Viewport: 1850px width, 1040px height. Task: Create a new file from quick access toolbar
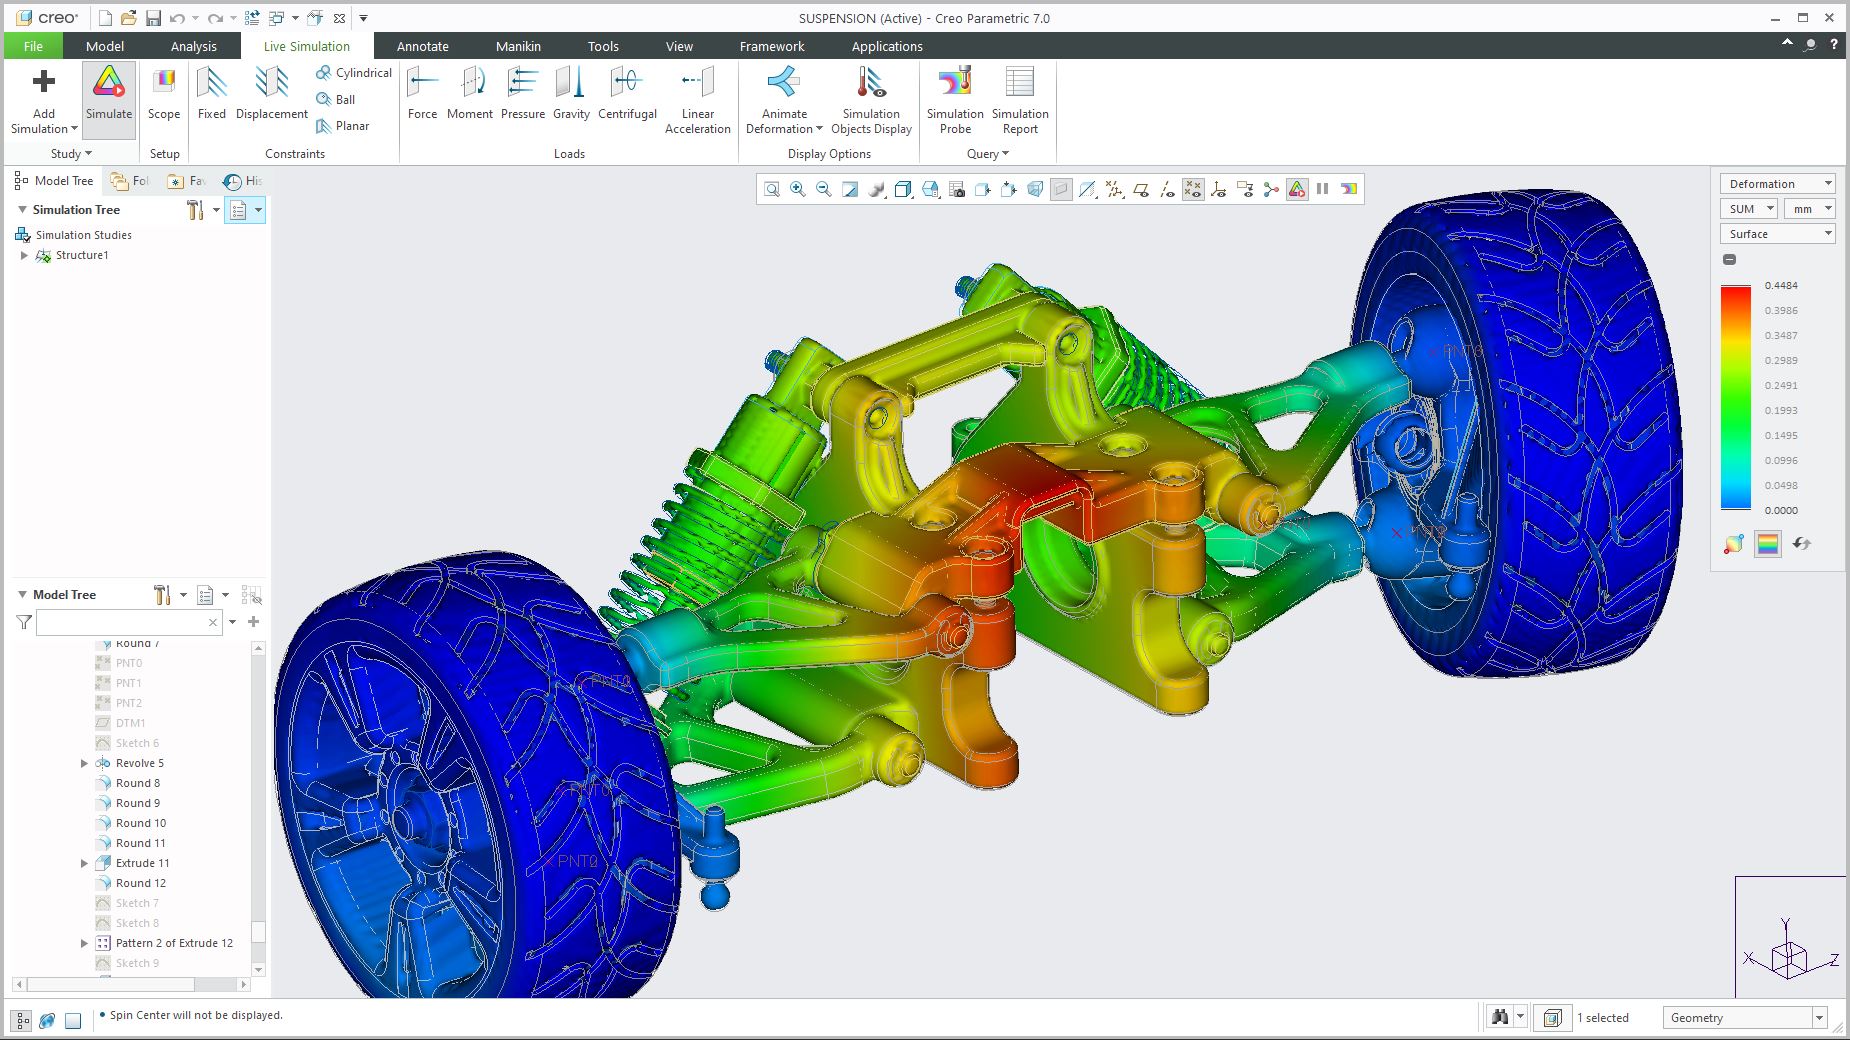(x=105, y=18)
